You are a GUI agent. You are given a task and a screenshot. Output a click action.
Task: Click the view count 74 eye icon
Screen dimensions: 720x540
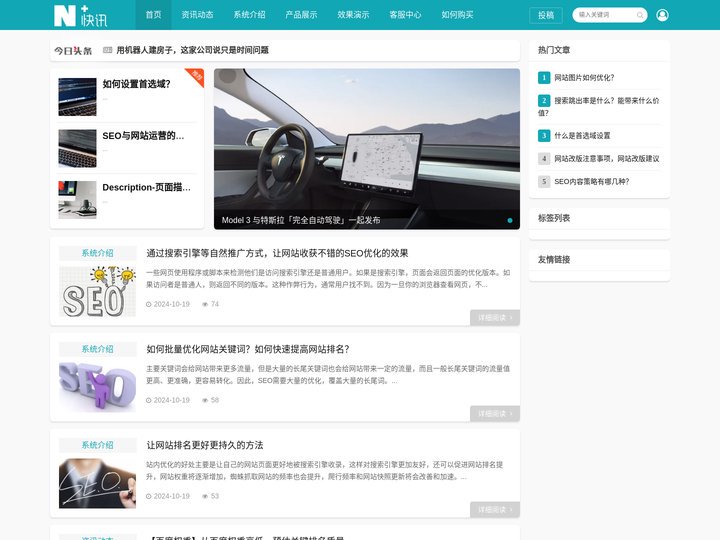coord(205,304)
